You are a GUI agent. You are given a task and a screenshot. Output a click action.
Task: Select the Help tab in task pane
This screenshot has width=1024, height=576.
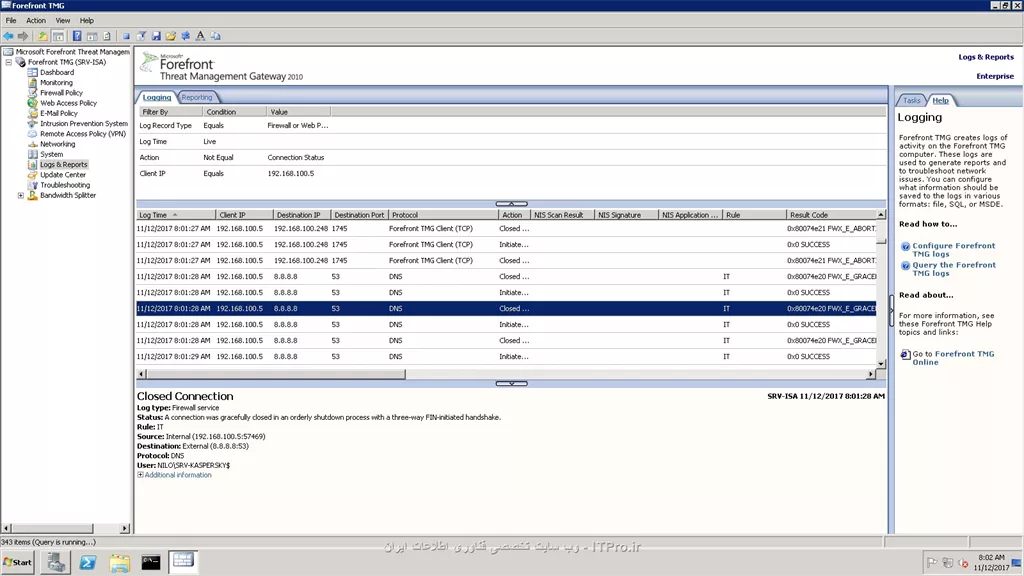(x=940, y=101)
